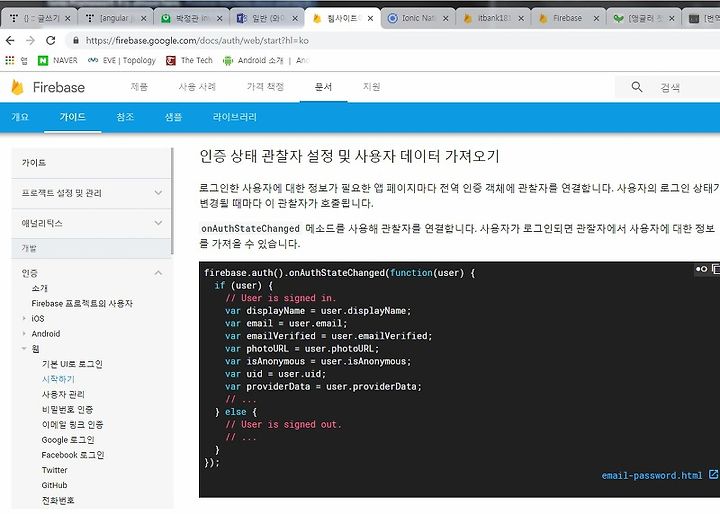Viewport: 720px width, 514px height.
Task: Switch to the '박정관' browser tab
Action: 190,18
